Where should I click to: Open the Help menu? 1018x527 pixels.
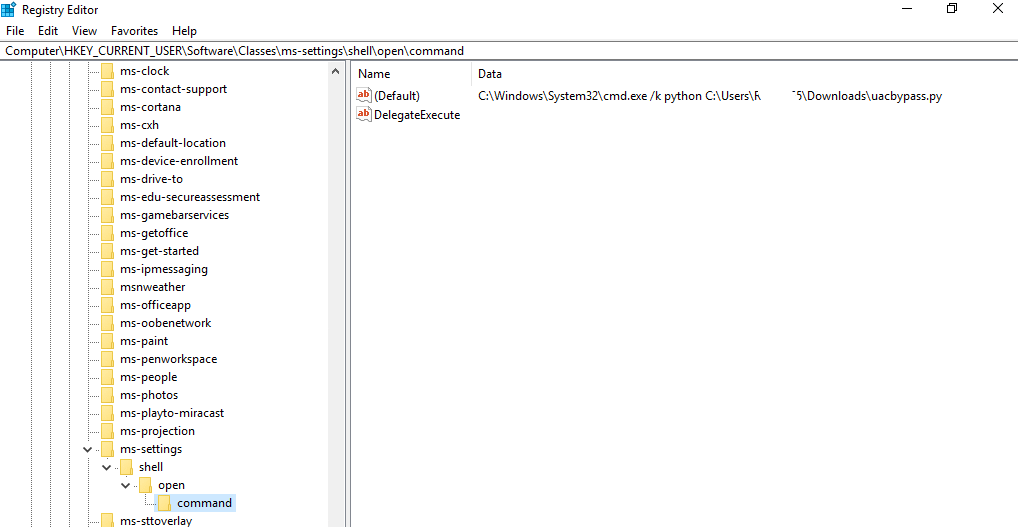[184, 31]
